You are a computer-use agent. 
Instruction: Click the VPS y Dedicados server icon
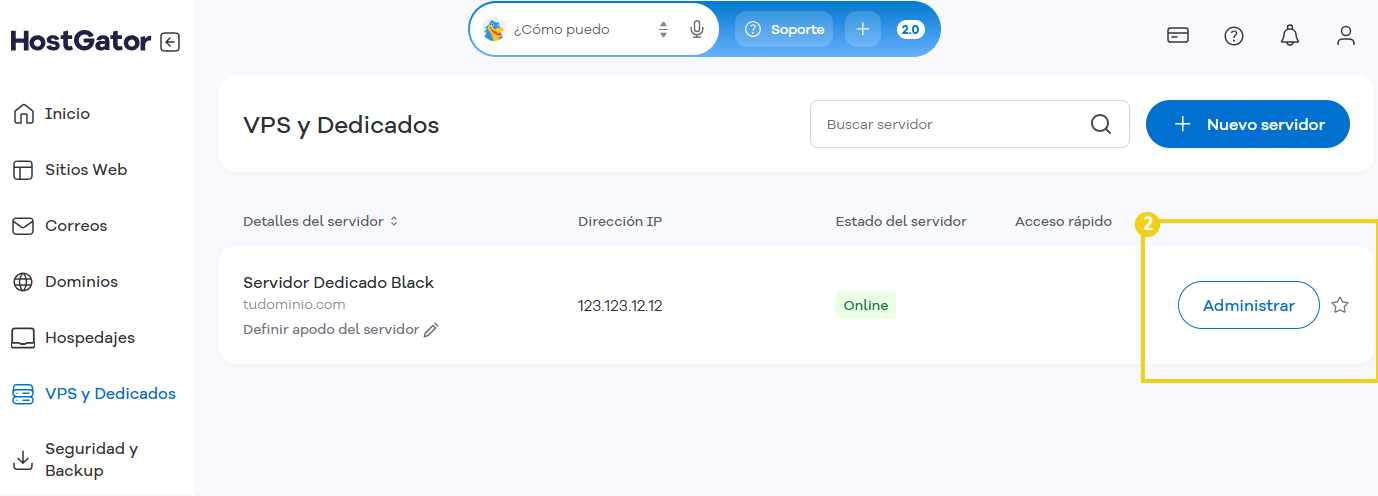[23, 394]
